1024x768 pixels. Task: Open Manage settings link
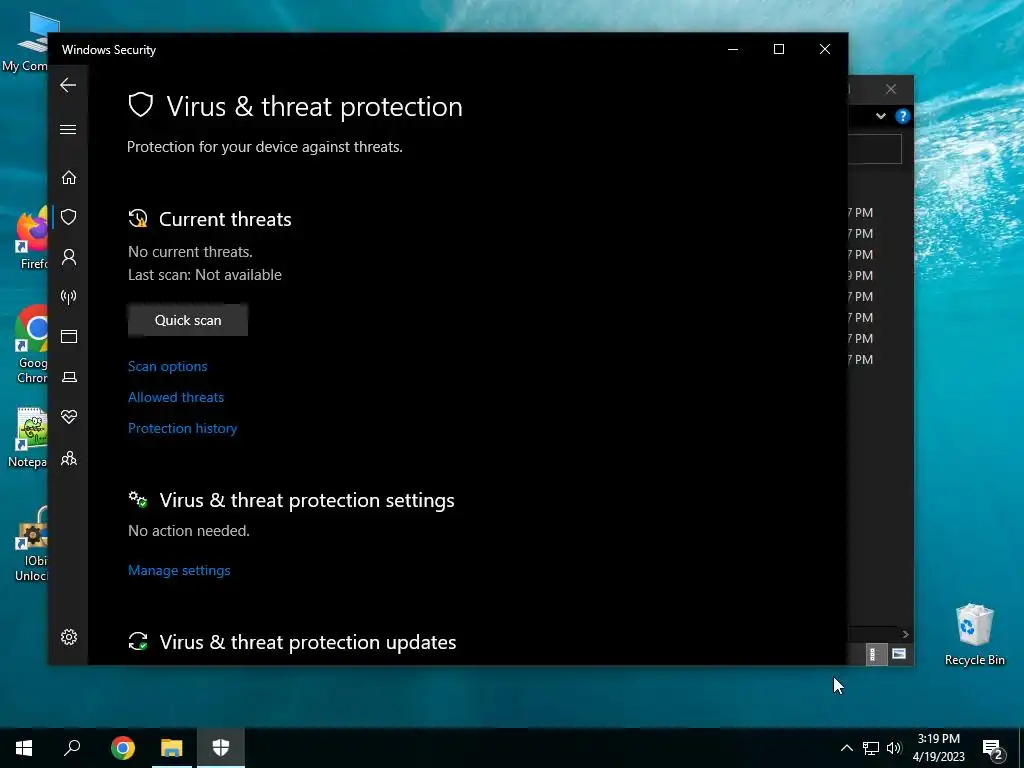coord(179,570)
